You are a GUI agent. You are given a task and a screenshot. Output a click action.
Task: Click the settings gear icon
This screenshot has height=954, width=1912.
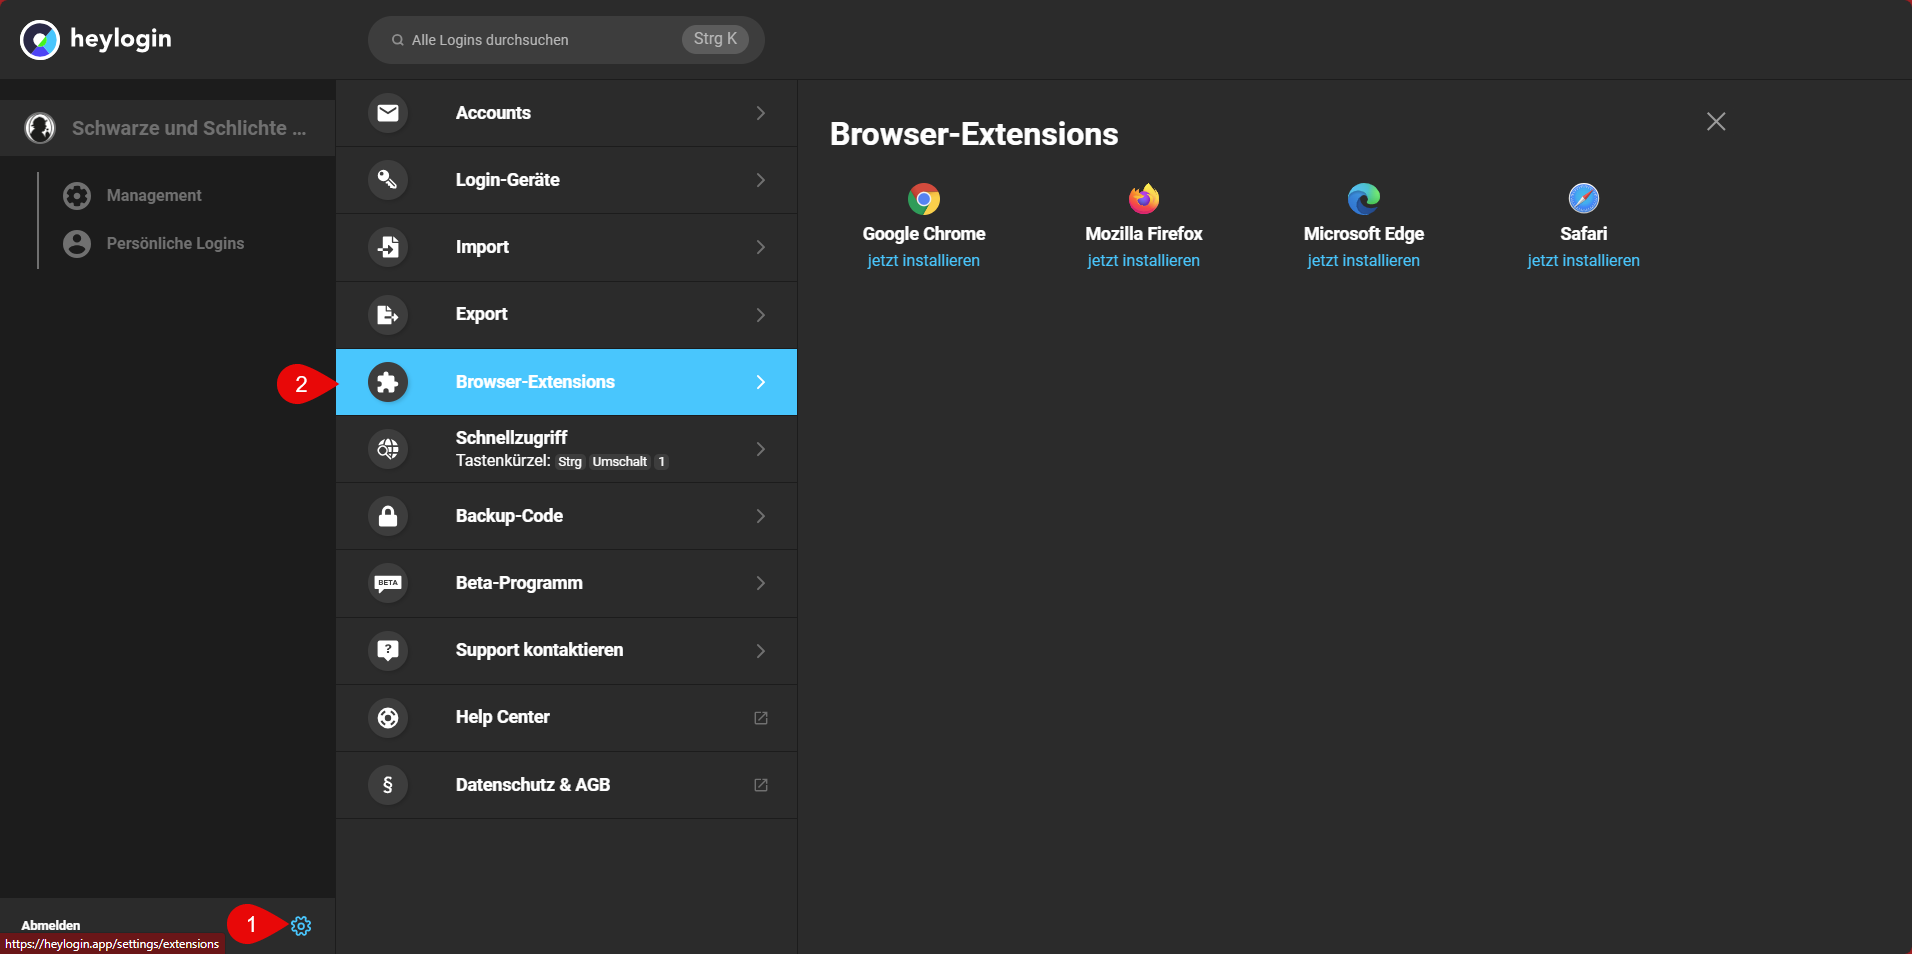[301, 926]
